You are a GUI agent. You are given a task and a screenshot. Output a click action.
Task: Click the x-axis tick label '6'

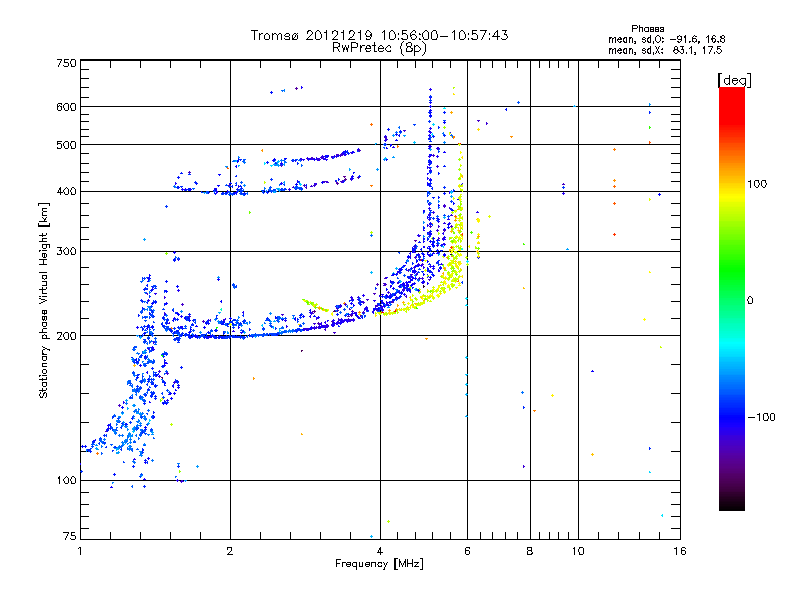[x=467, y=551]
